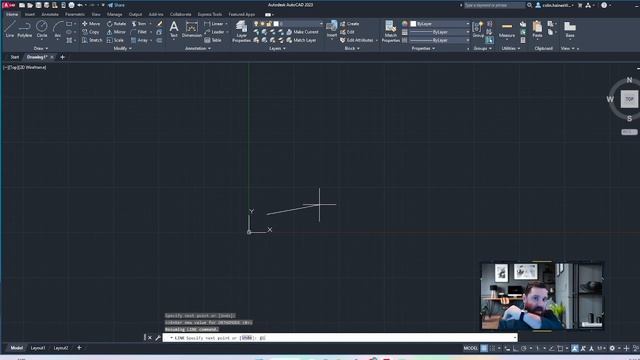Click the Make Current layer button
640x360 pixels.
(x=302, y=32)
